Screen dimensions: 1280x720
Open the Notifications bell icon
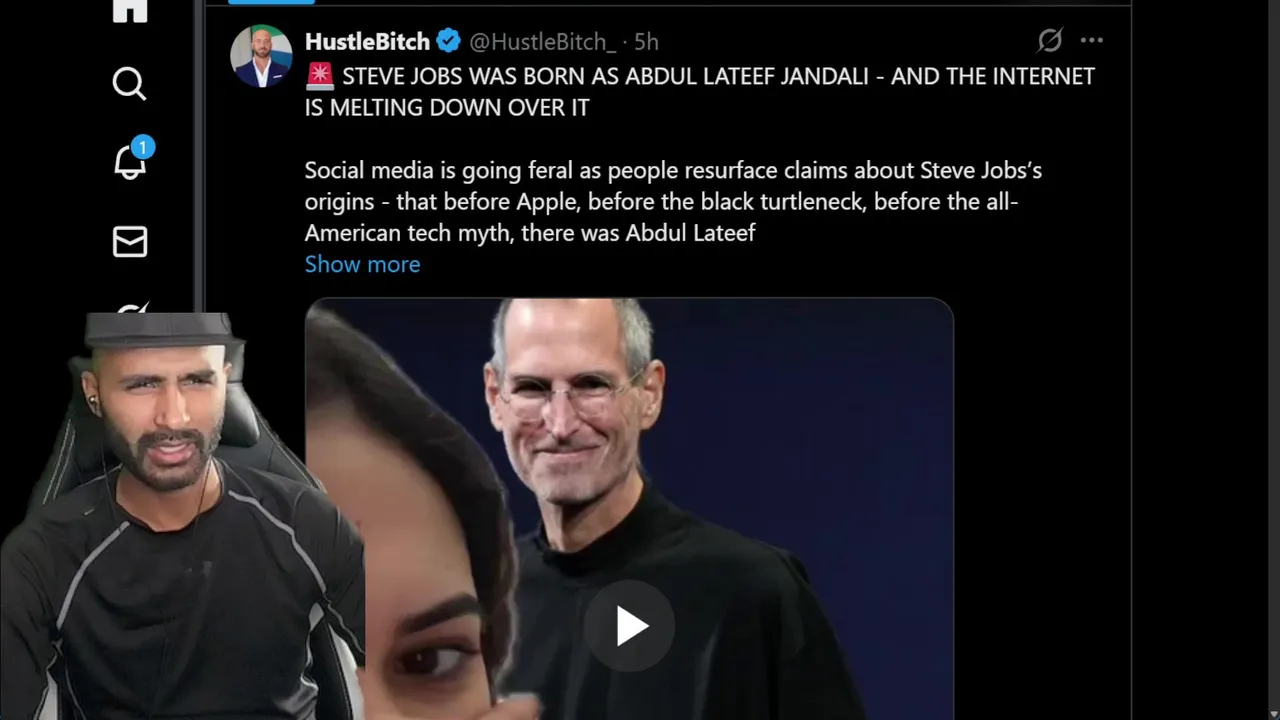[x=130, y=162]
